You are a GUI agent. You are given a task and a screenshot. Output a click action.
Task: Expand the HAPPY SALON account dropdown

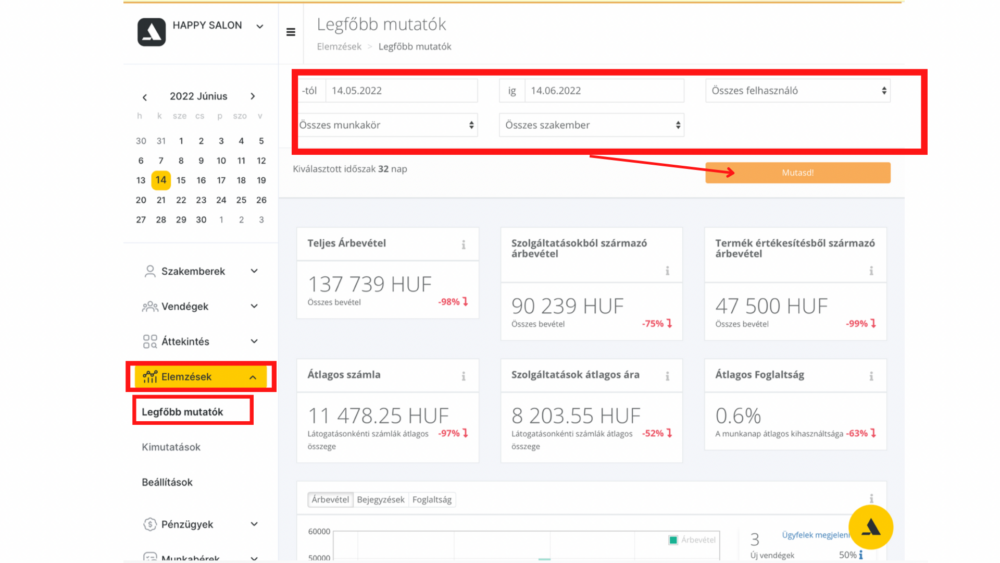[x=260, y=27]
